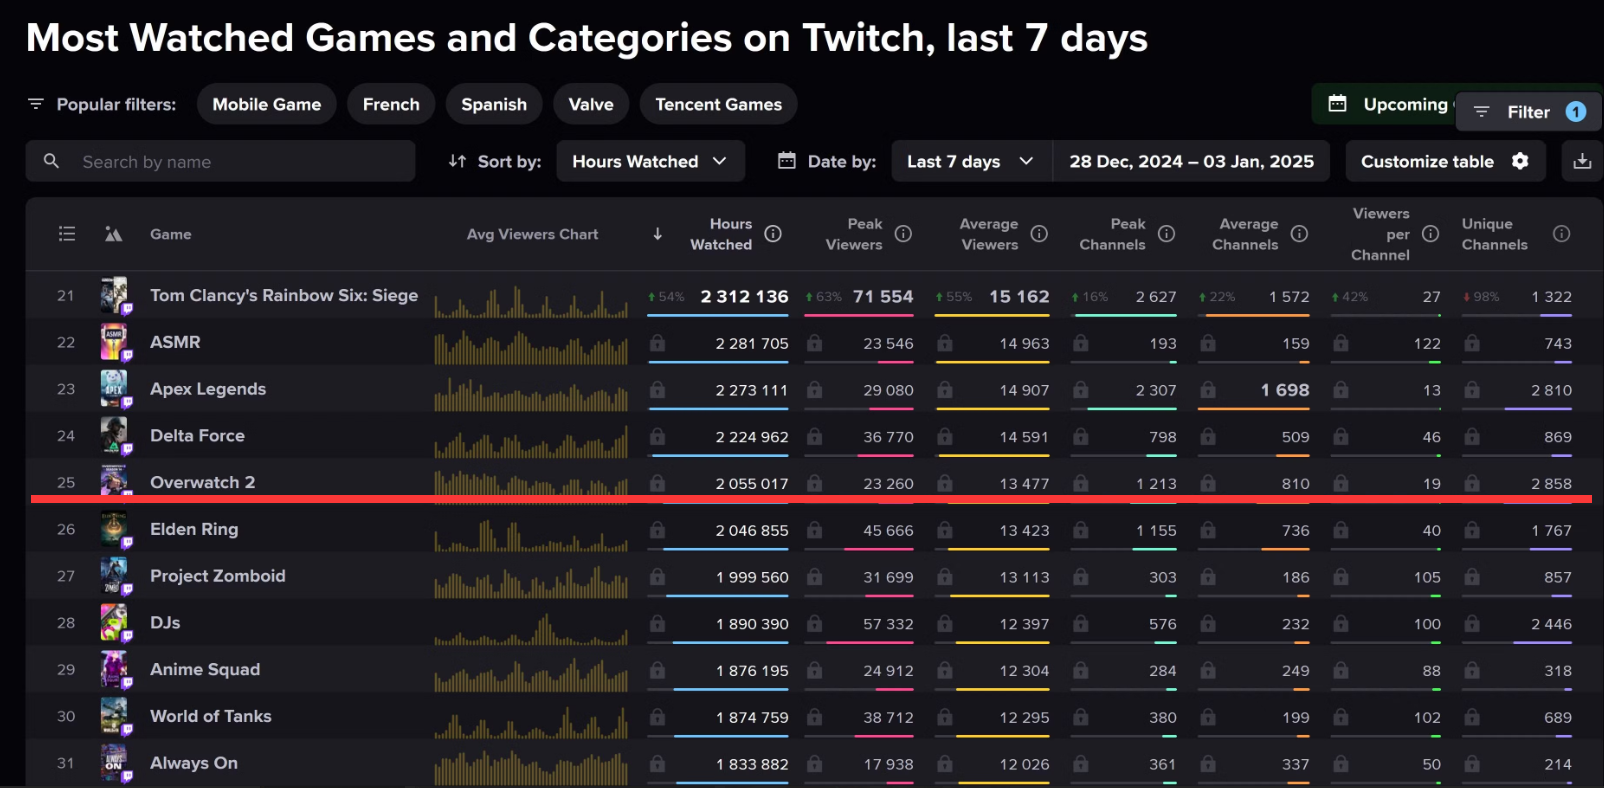This screenshot has width=1604, height=788.
Task: Toggle the French language filter chip
Action: tap(391, 104)
